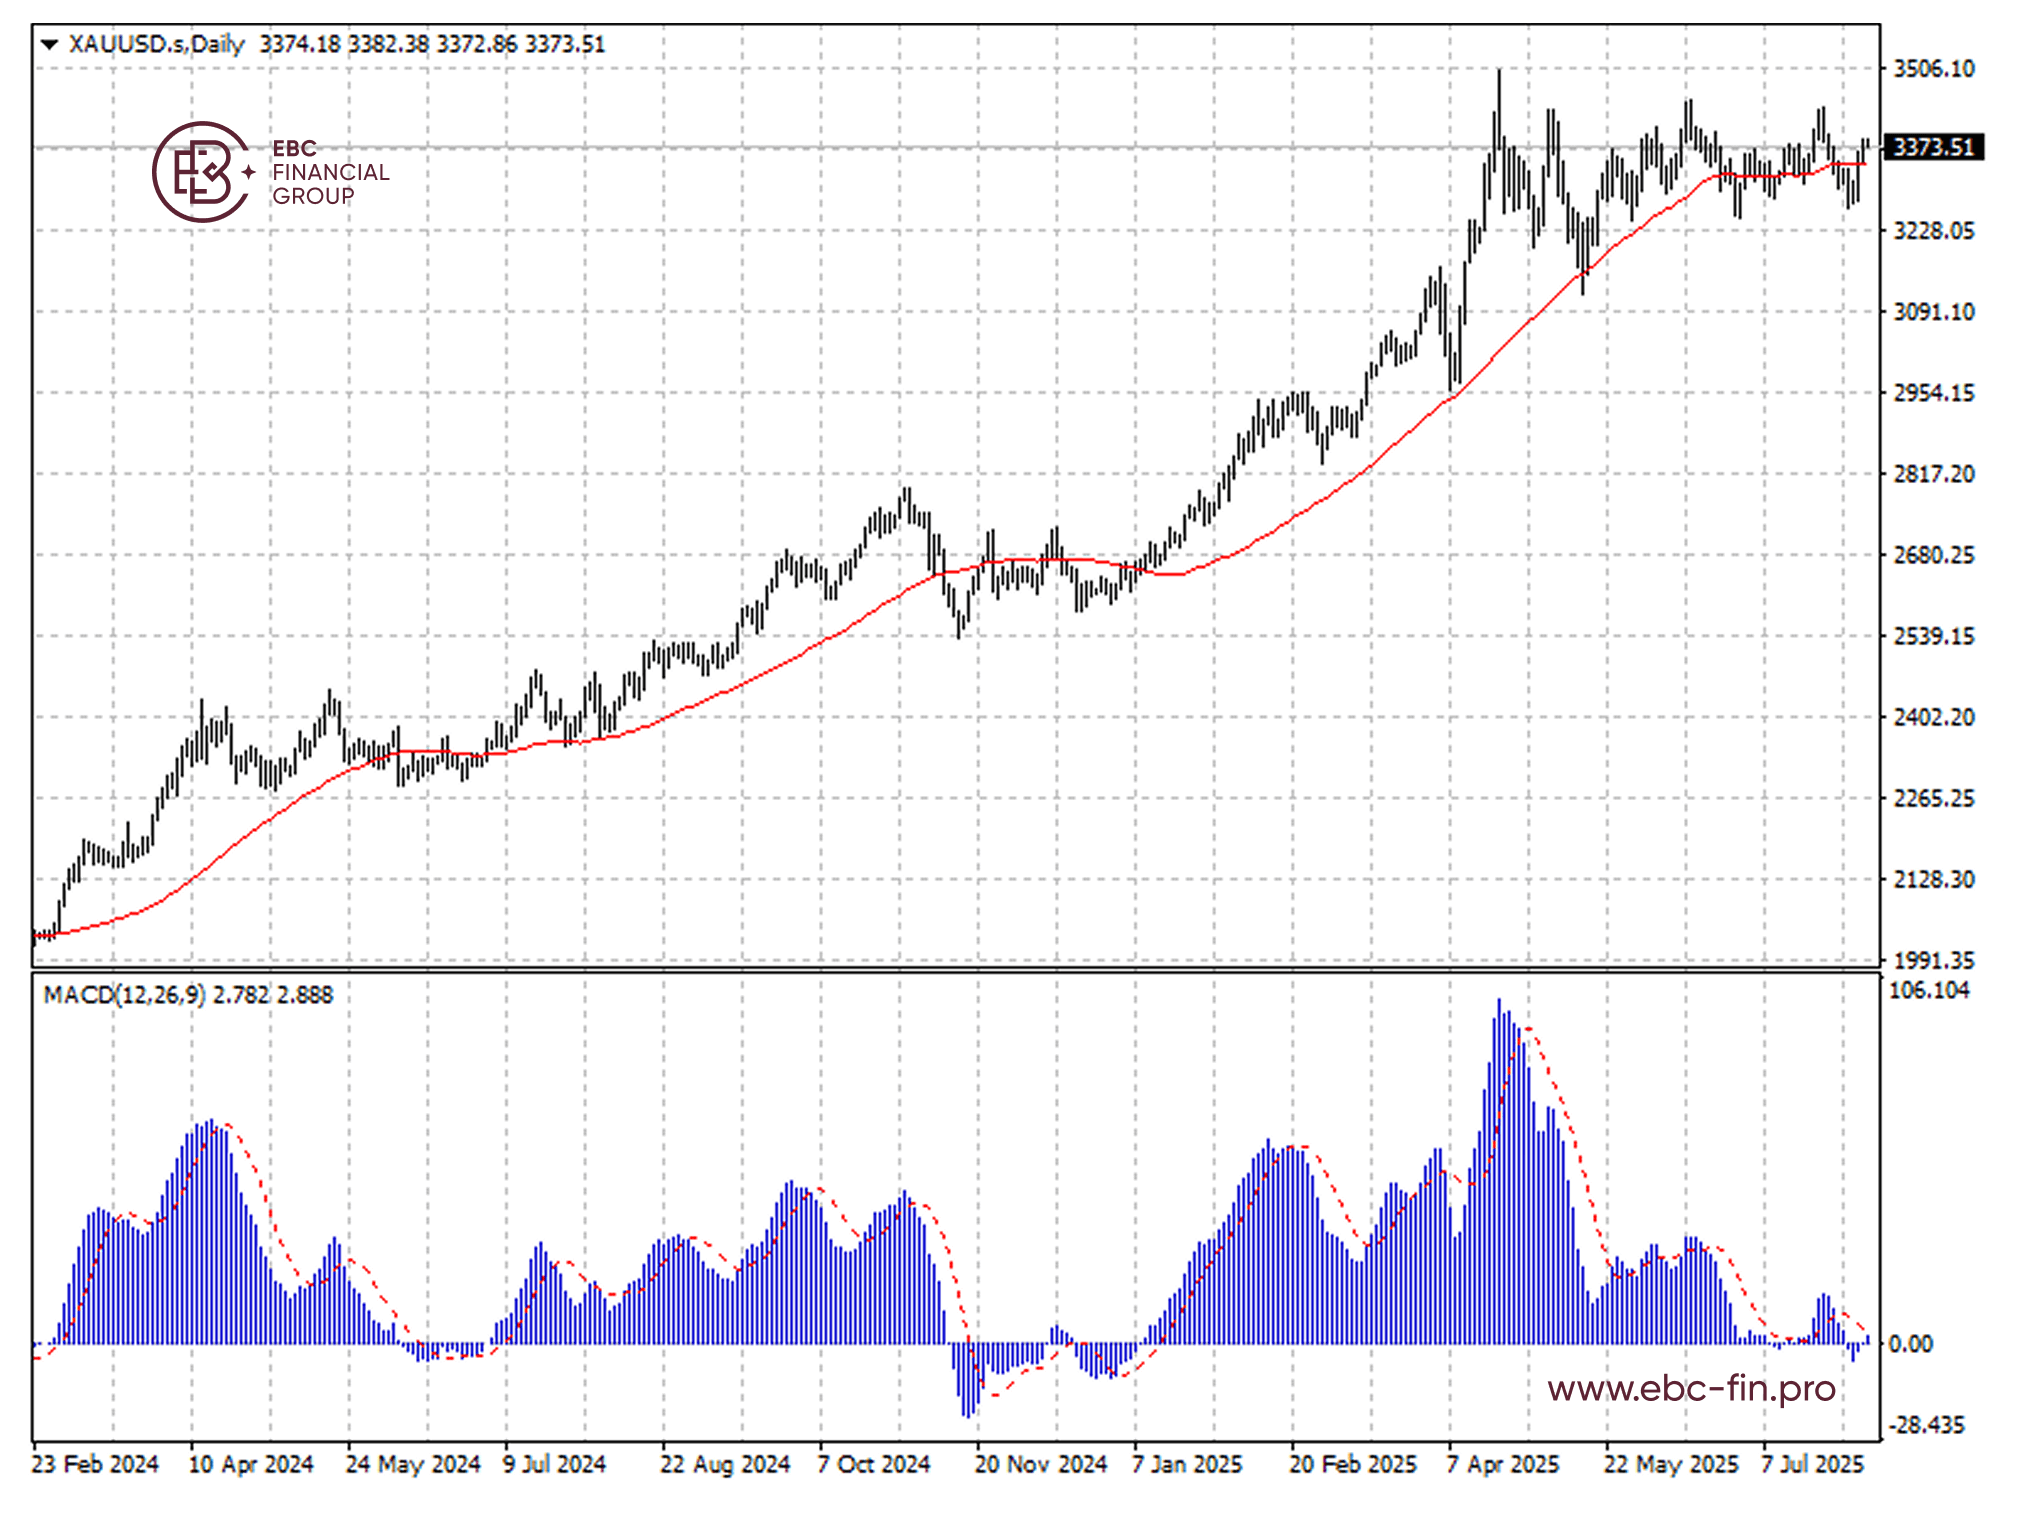
Task: Select the 7 Oct 2024 date marker
Action: tap(874, 1464)
